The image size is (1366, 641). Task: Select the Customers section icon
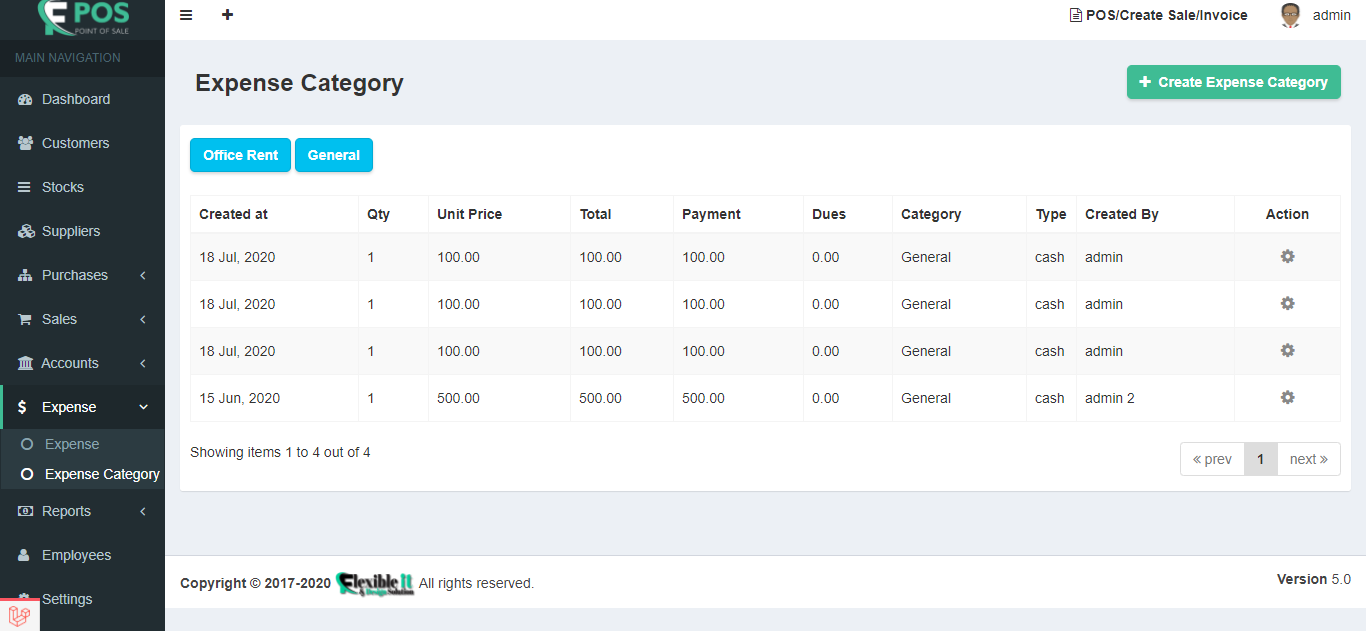(24, 142)
